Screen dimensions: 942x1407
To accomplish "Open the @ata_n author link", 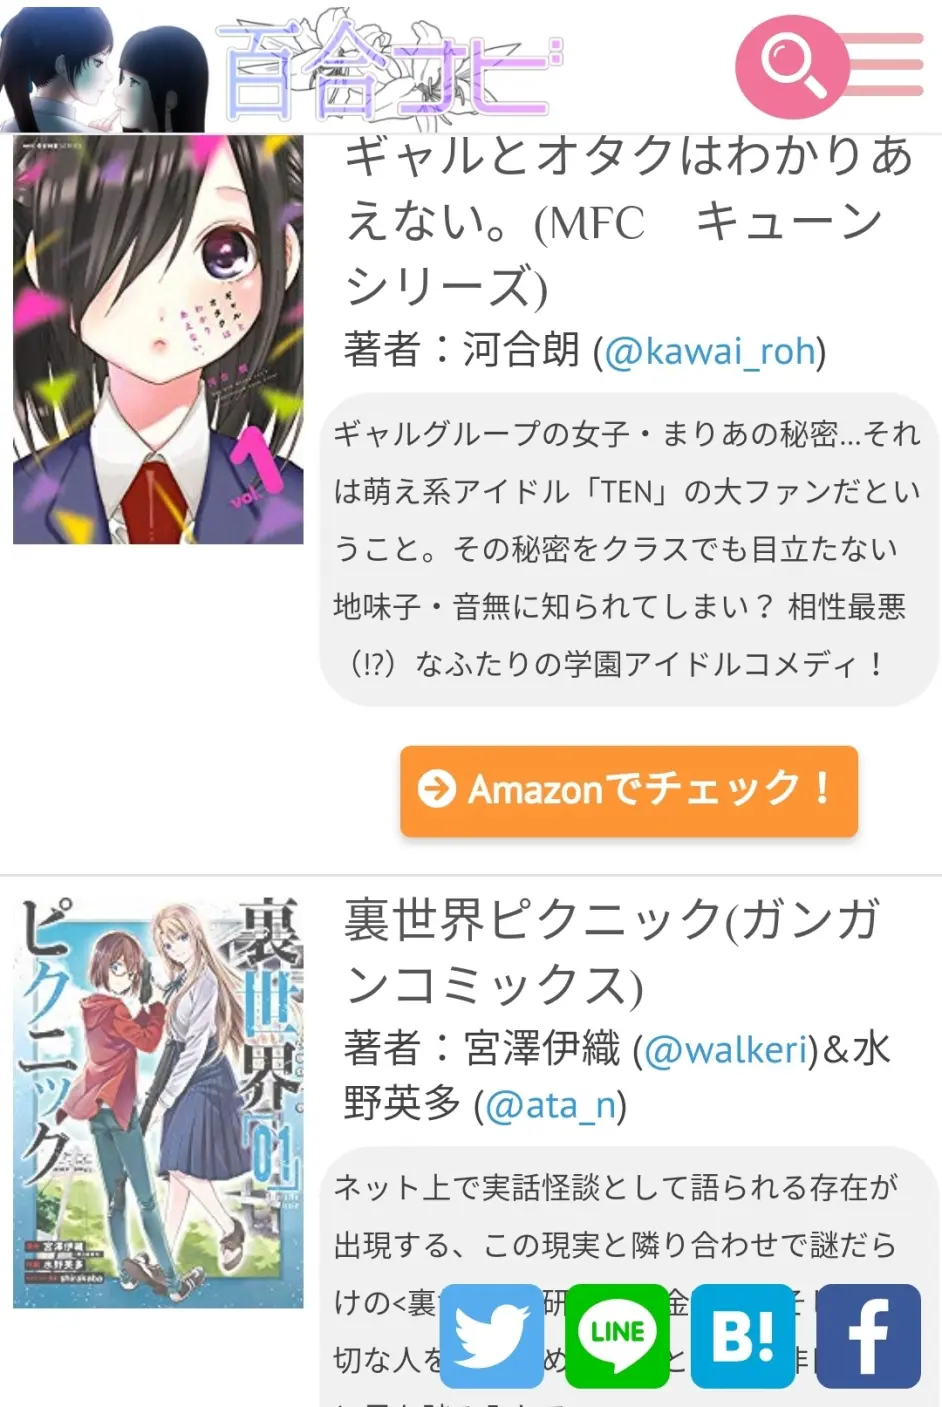I will click(x=551, y=1105).
